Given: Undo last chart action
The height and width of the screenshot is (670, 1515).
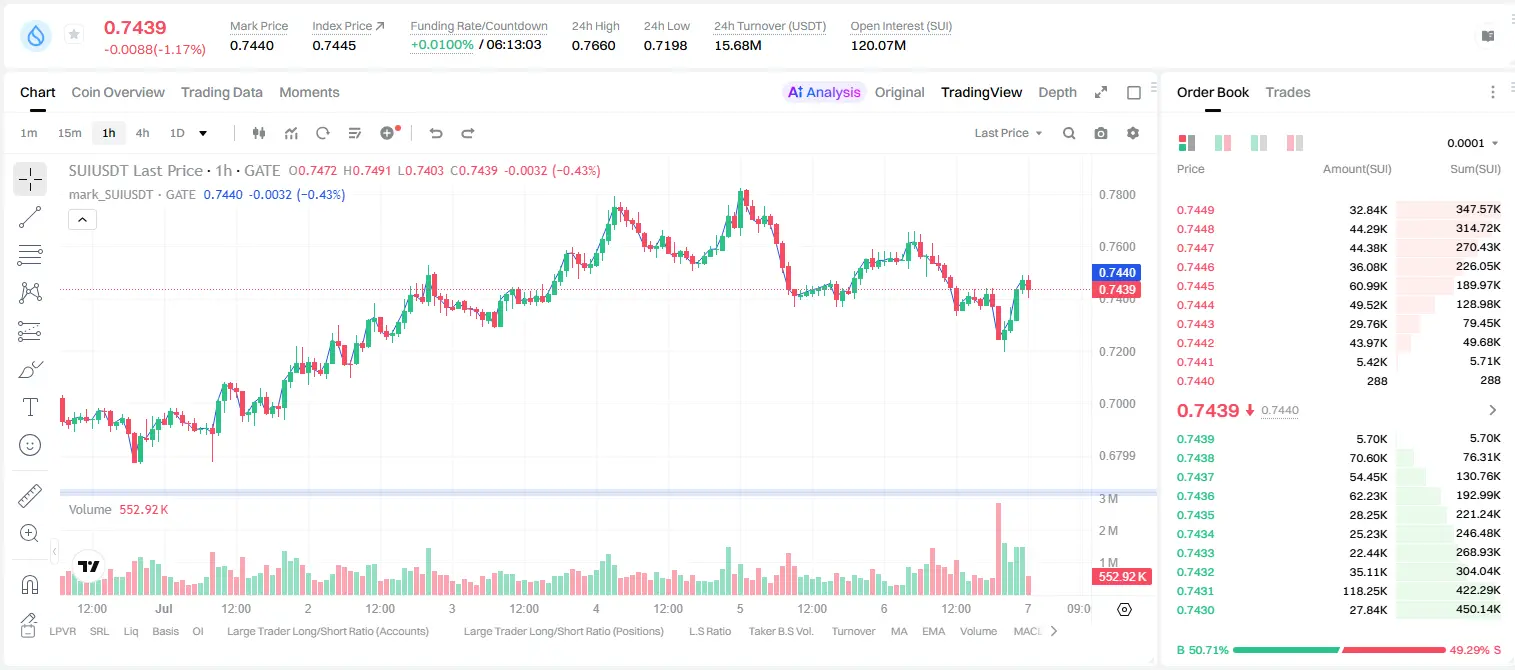Looking at the screenshot, I should [x=436, y=133].
